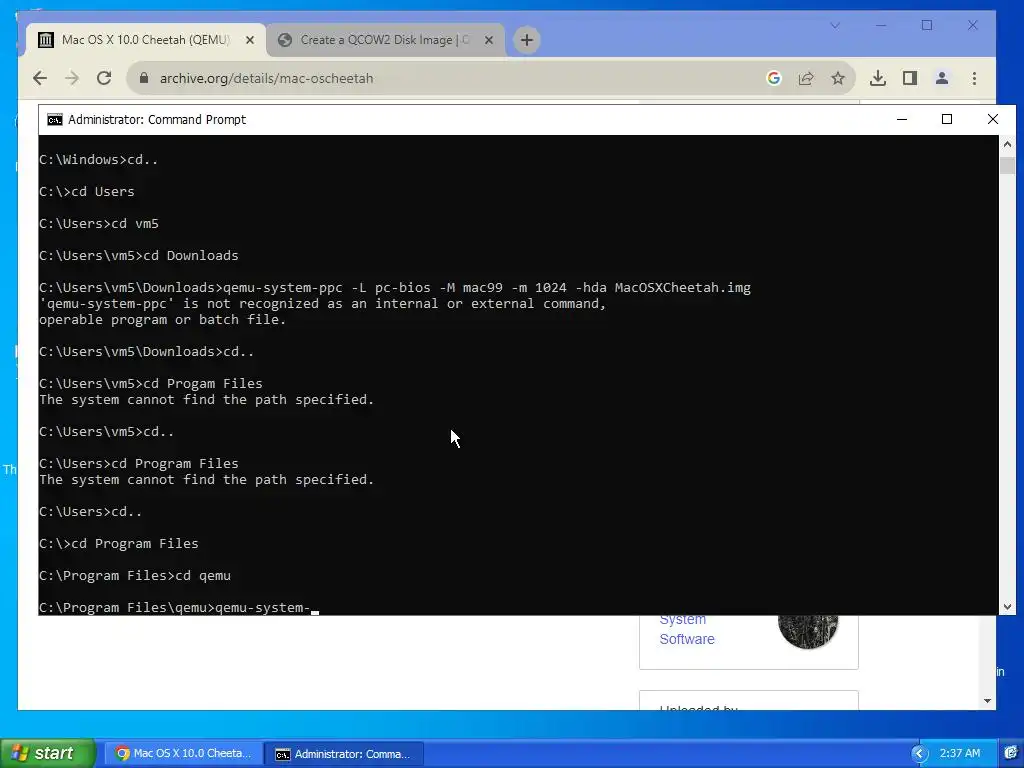Close the Chrome browser window

972,25
